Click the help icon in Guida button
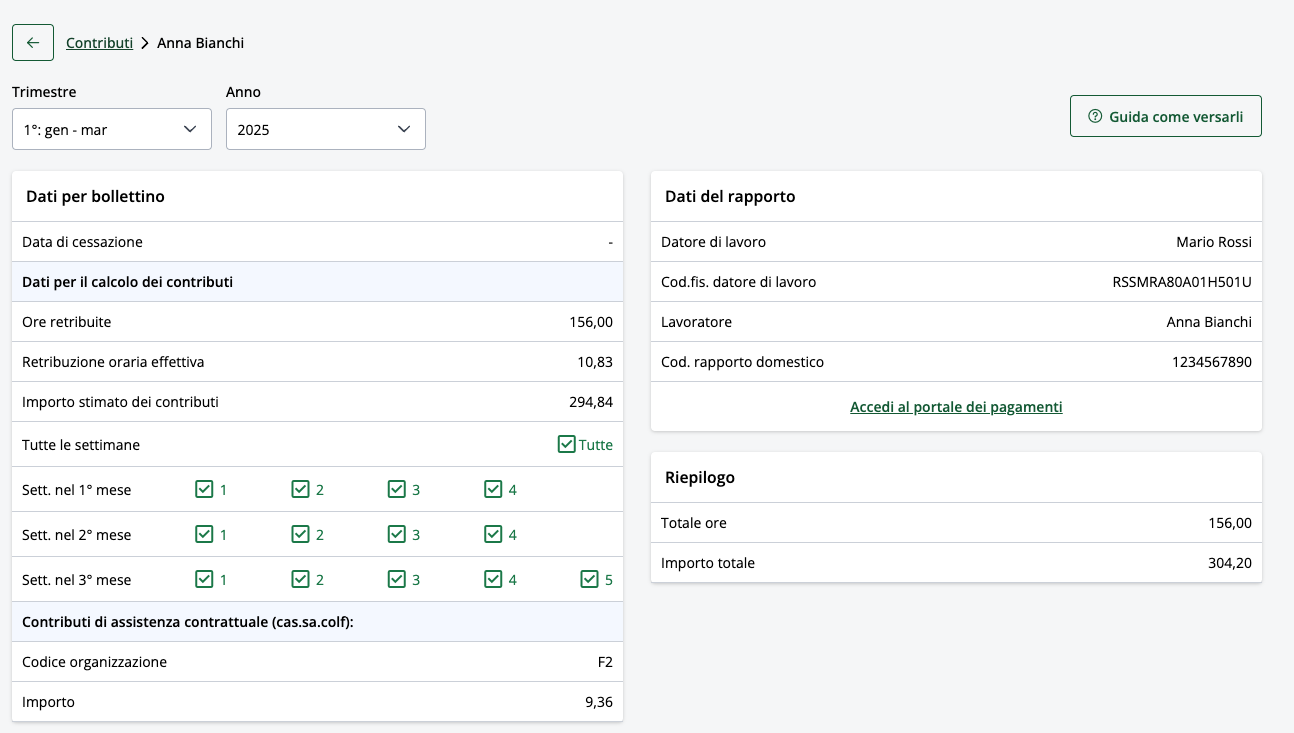Image resolution: width=1294 pixels, height=733 pixels. [x=1095, y=116]
